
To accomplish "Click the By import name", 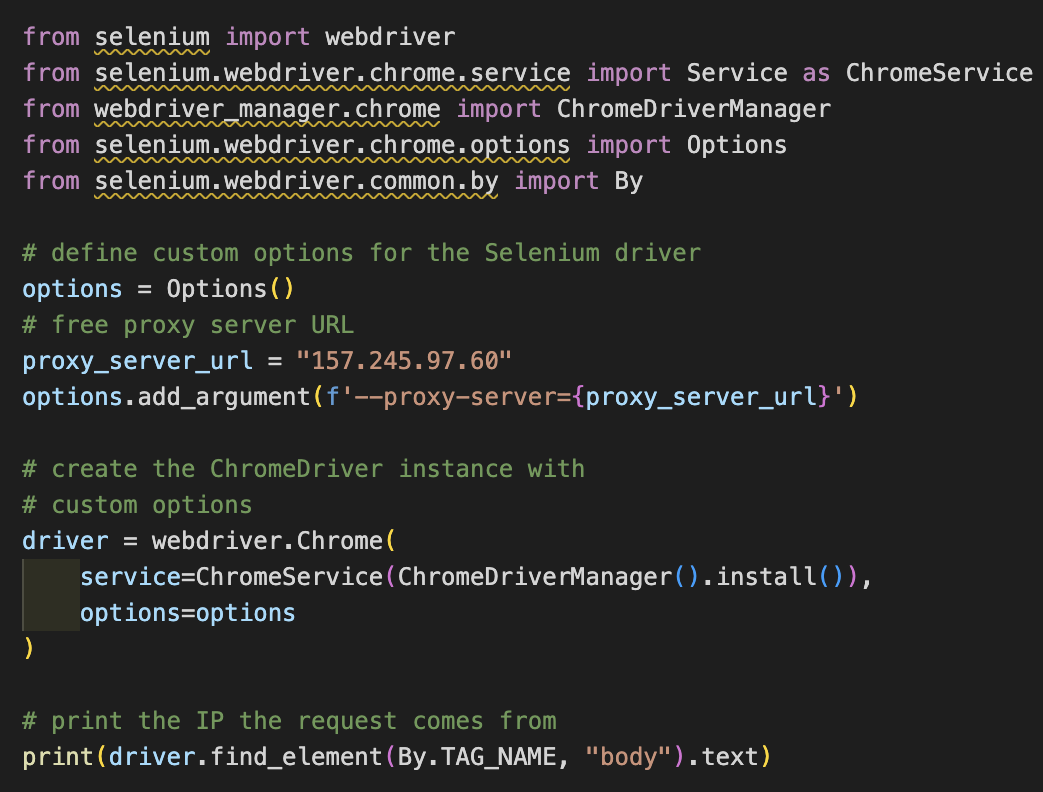I will pos(629,182).
